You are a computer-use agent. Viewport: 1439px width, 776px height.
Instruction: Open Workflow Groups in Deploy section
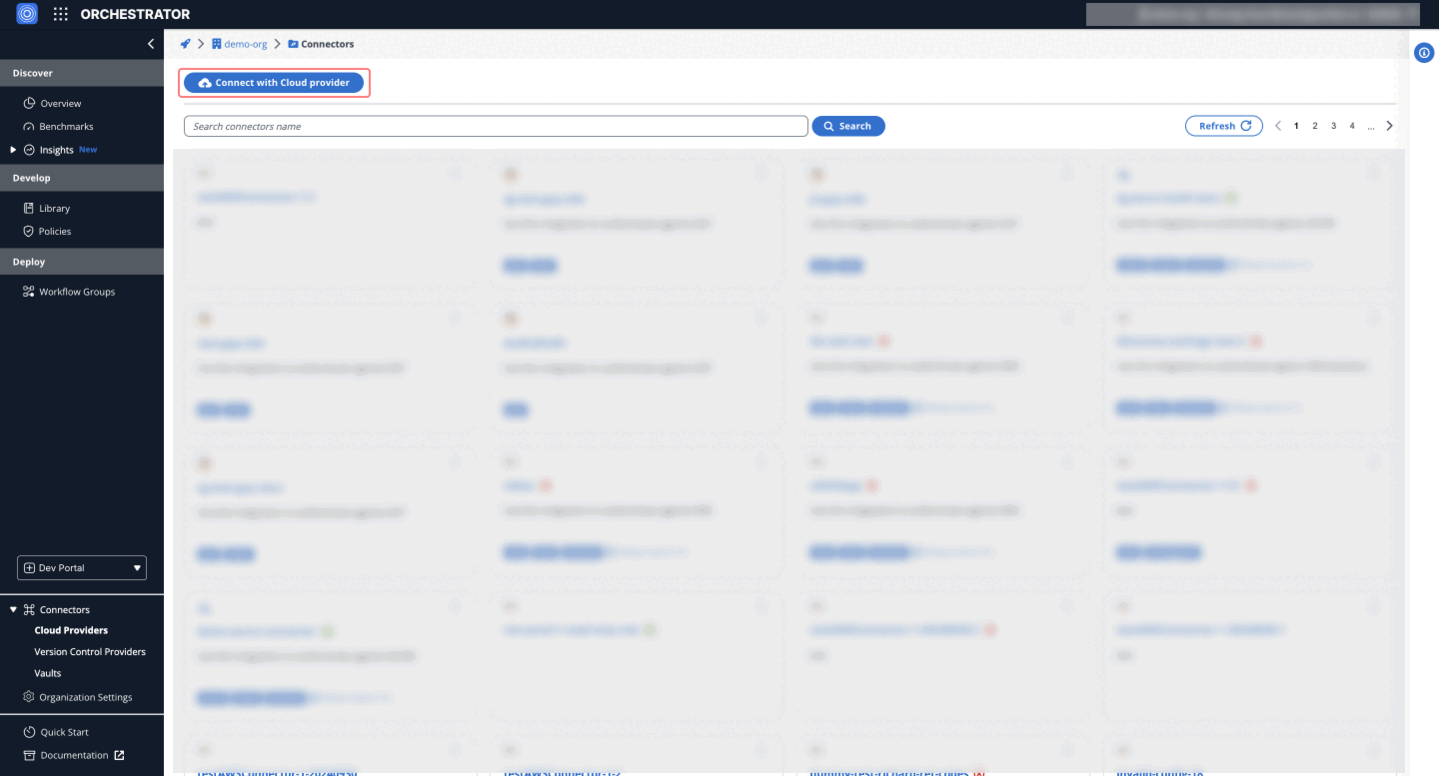(x=77, y=292)
